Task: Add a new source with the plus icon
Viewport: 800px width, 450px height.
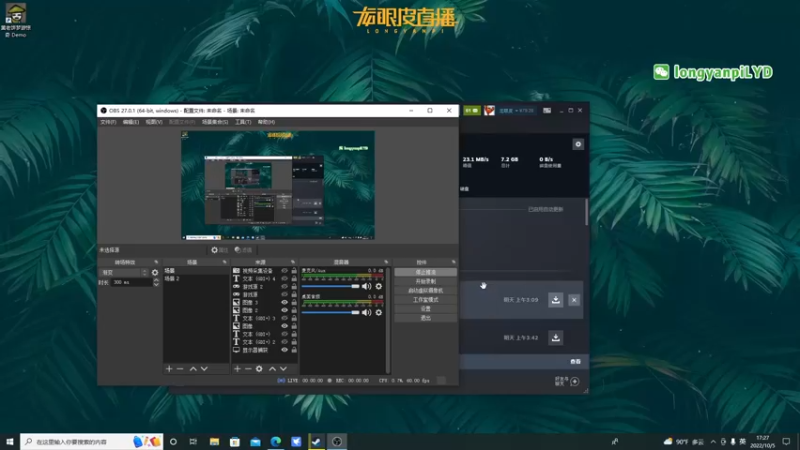Action: (x=237, y=369)
